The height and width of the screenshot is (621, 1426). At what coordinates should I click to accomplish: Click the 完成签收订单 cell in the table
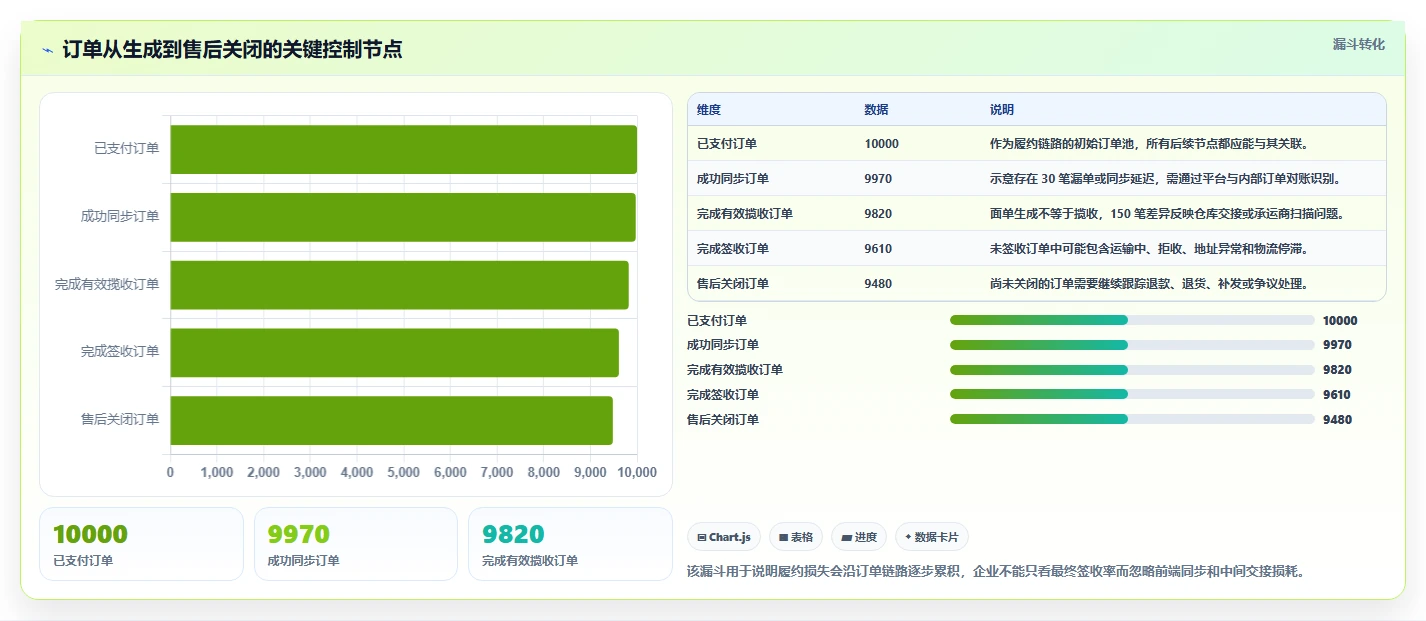coord(733,249)
